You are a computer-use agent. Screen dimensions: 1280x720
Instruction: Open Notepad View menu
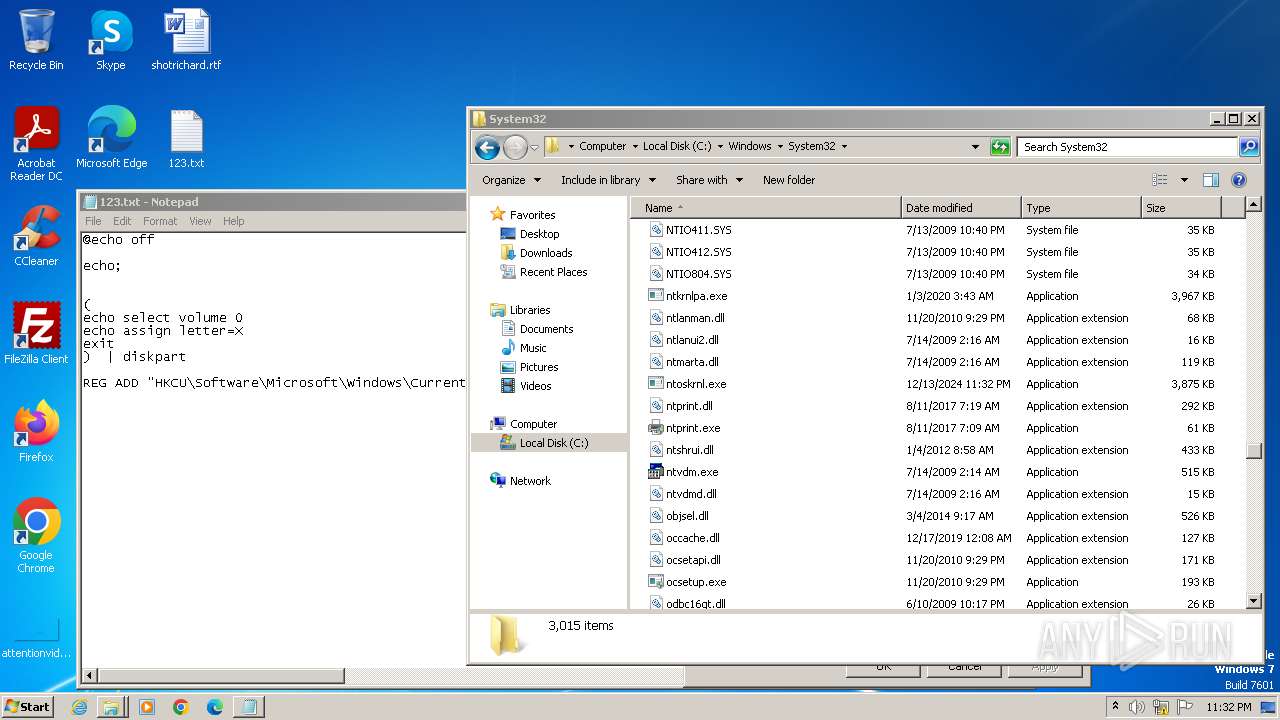coord(200,221)
